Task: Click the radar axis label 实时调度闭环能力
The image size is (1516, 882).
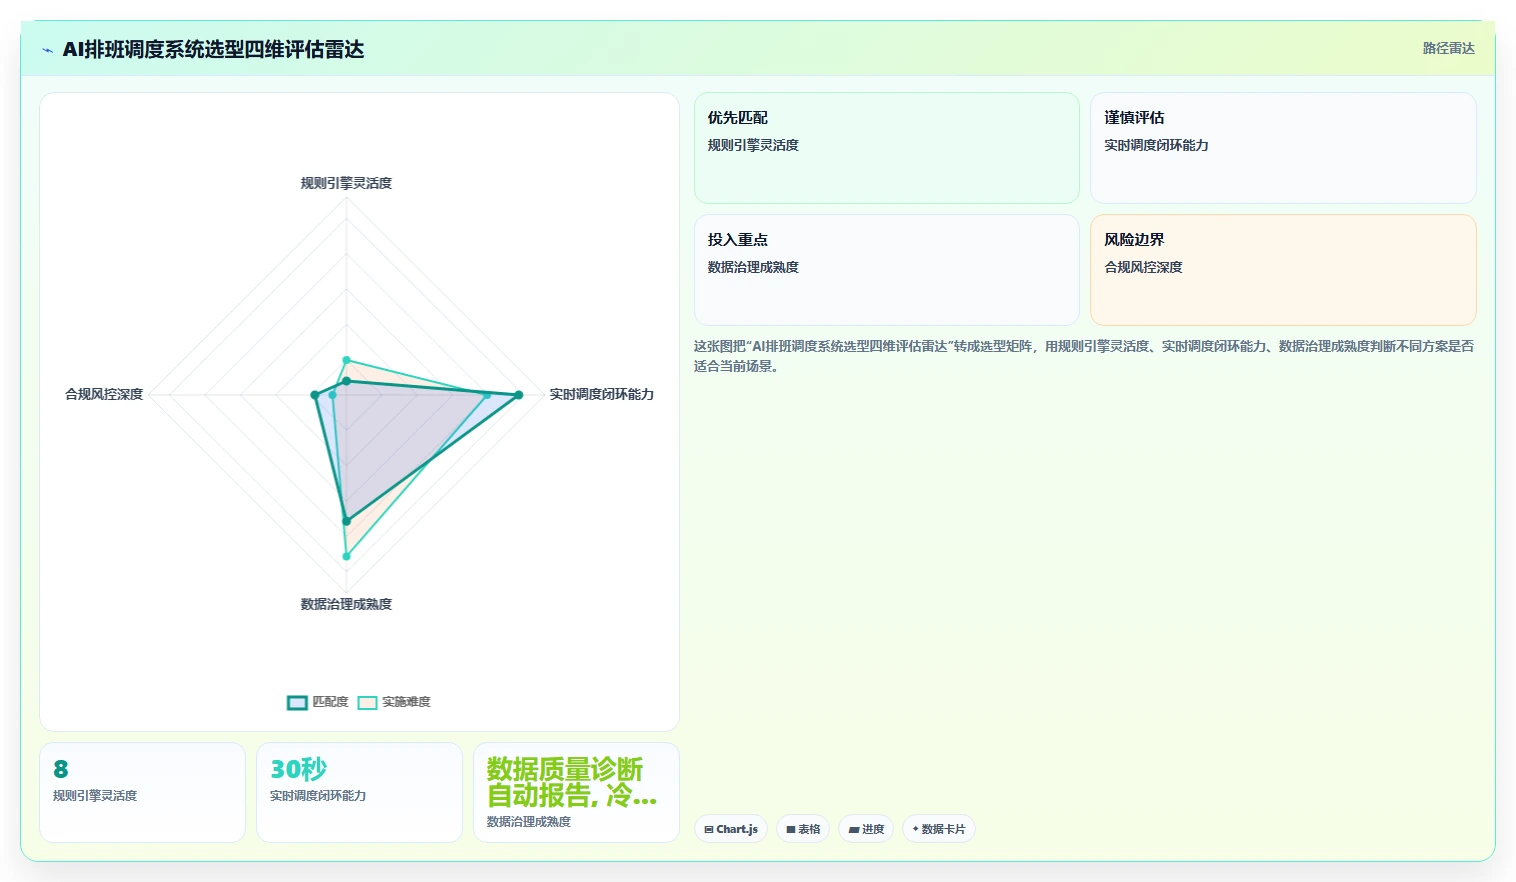Action: (x=601, y=394)
